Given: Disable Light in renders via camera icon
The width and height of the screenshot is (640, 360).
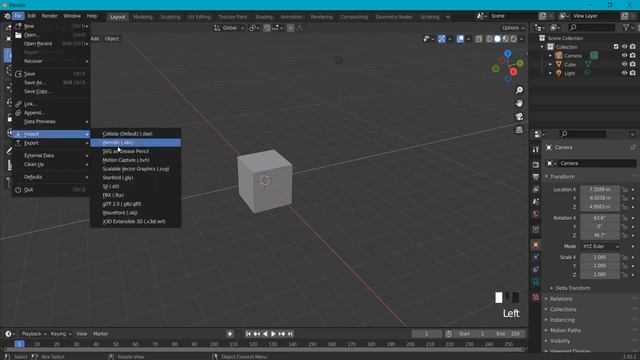Looking at the screenshot, I should pyautogui.click(x=633, y=73).
